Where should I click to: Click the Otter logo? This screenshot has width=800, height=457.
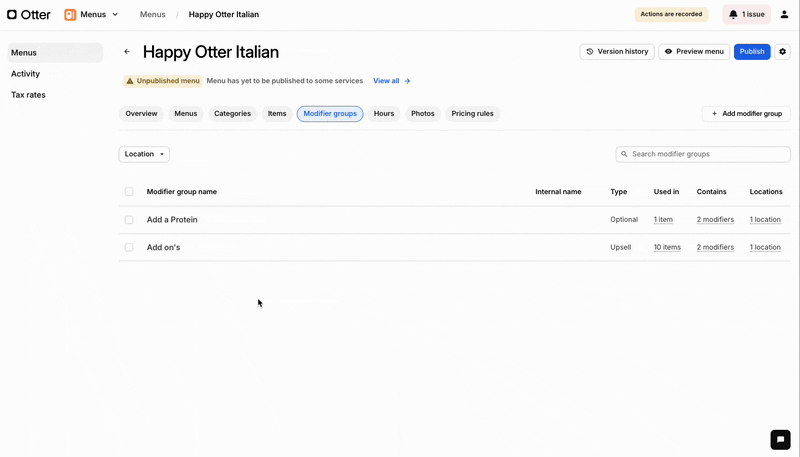tap(29, 14)
